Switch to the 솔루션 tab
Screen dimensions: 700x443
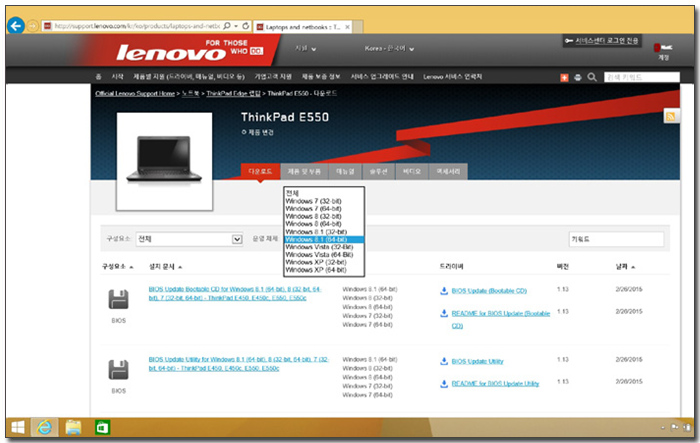379,171
